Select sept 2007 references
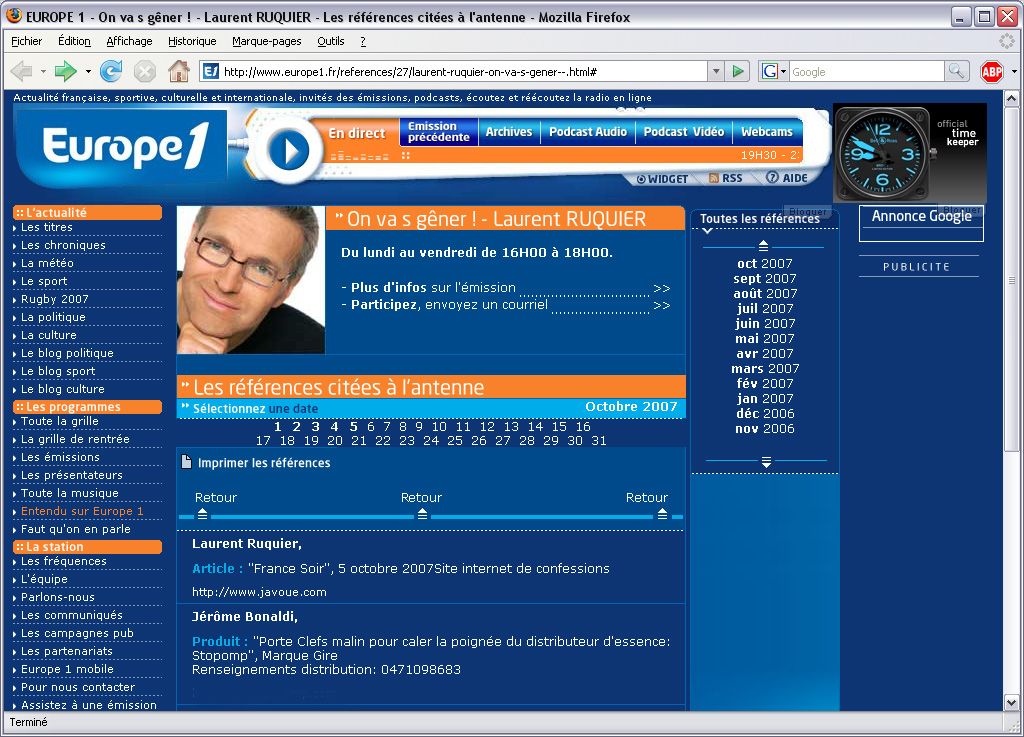Viewport: 1024px width, 737px height. pos(765,279)
